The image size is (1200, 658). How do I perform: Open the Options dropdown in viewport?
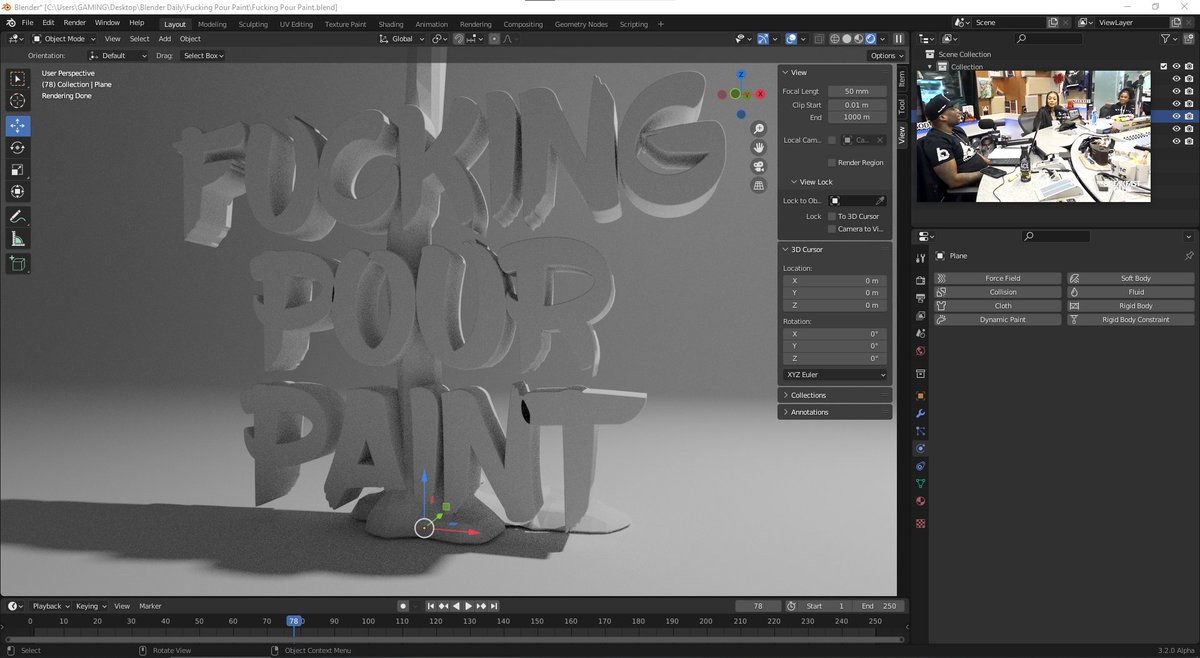886,56
